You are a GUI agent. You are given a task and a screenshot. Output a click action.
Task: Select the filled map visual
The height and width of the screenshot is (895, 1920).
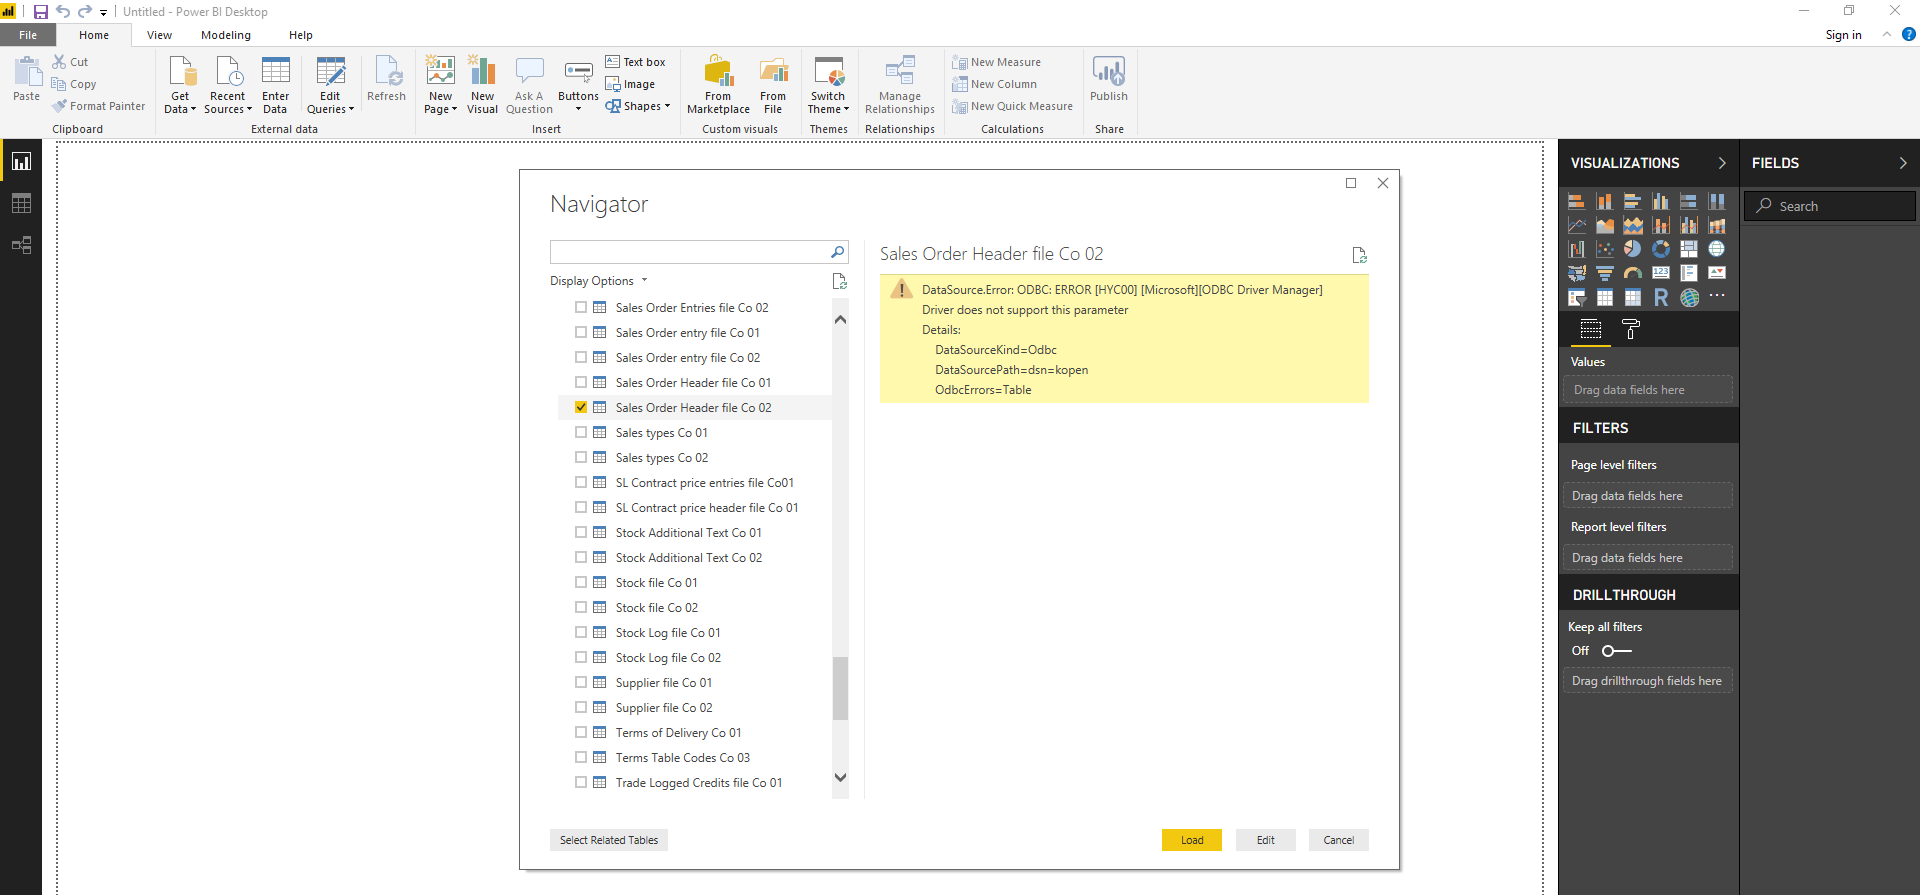1576,273
